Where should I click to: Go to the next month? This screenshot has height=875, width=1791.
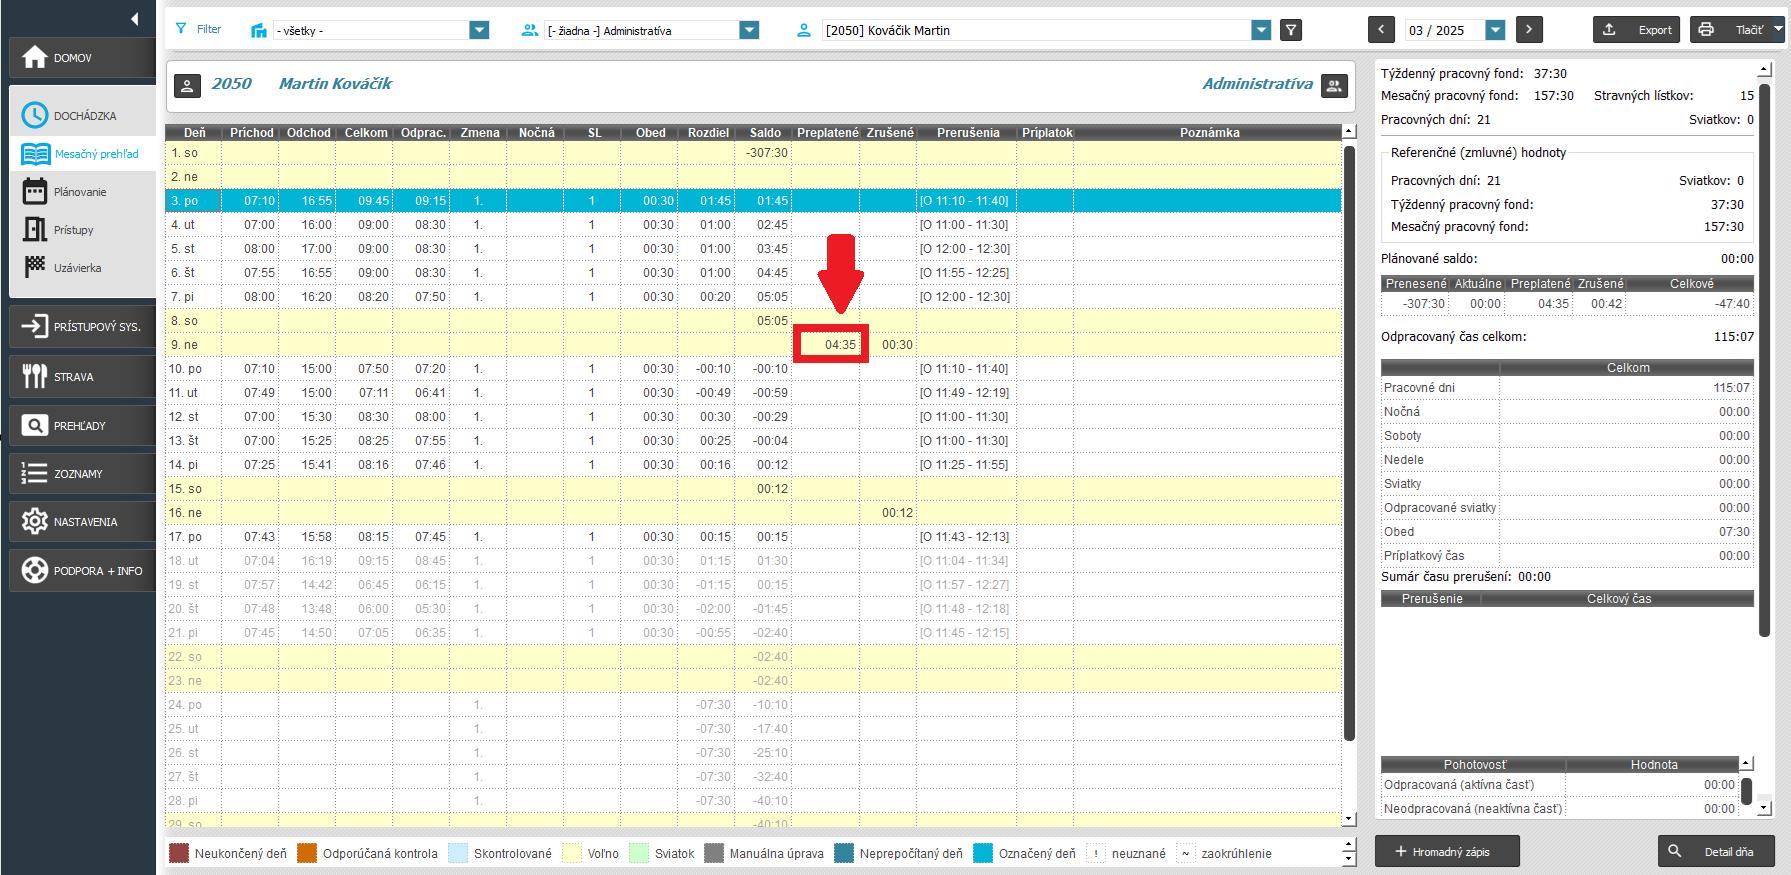[1528, 30]
